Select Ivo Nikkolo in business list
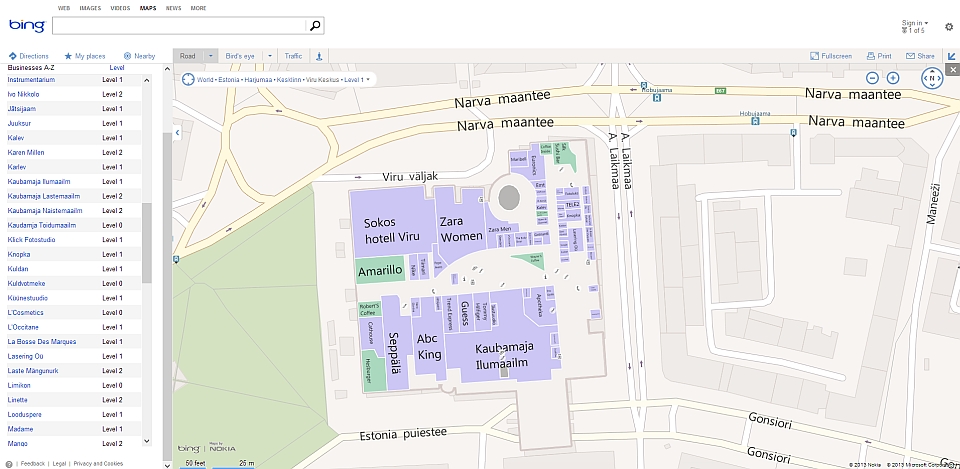 [23, 94]
